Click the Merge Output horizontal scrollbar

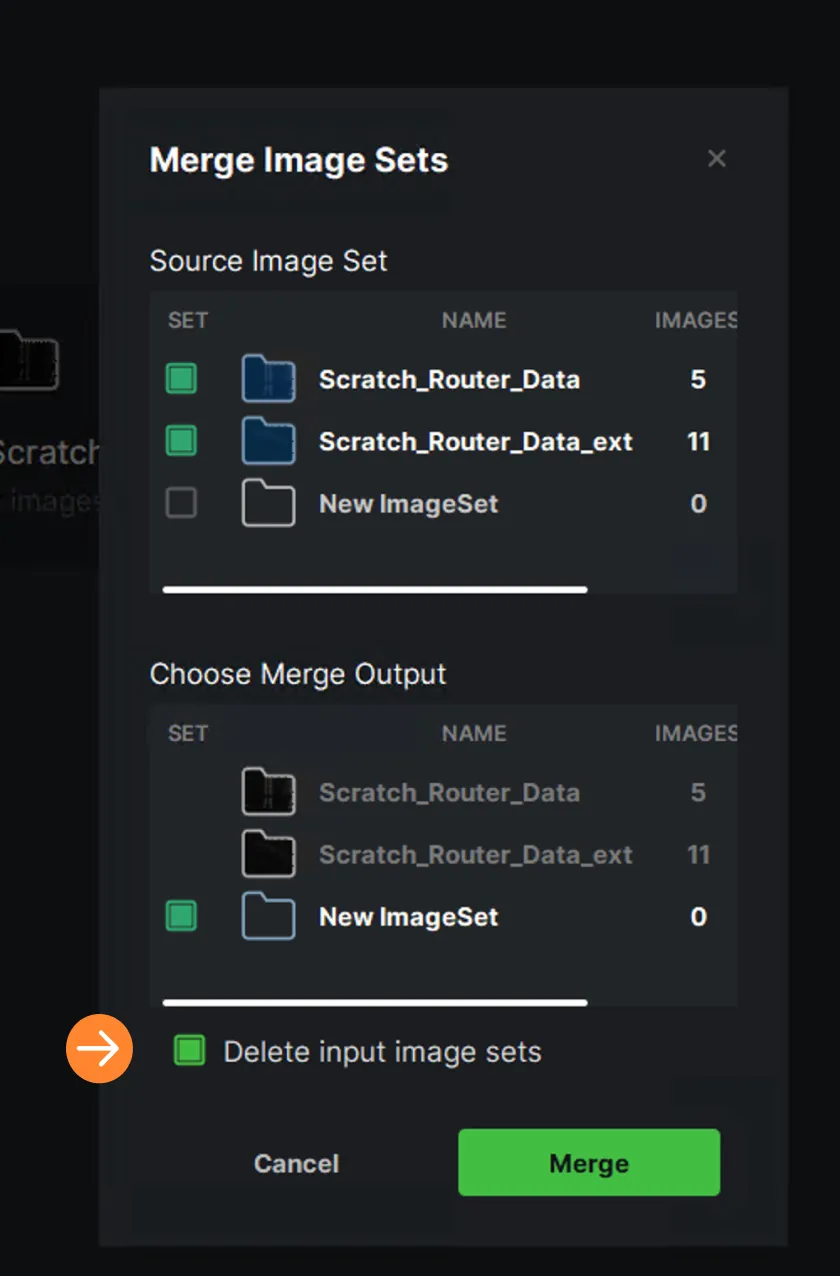(375, 1002)
